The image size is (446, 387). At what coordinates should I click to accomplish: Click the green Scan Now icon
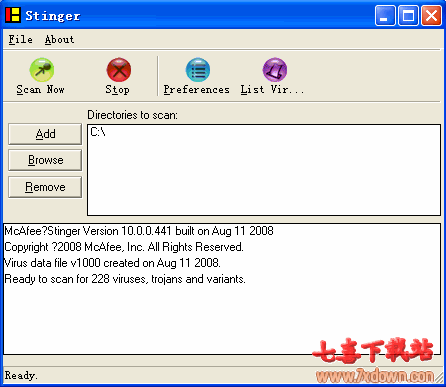tap(42, 70)
